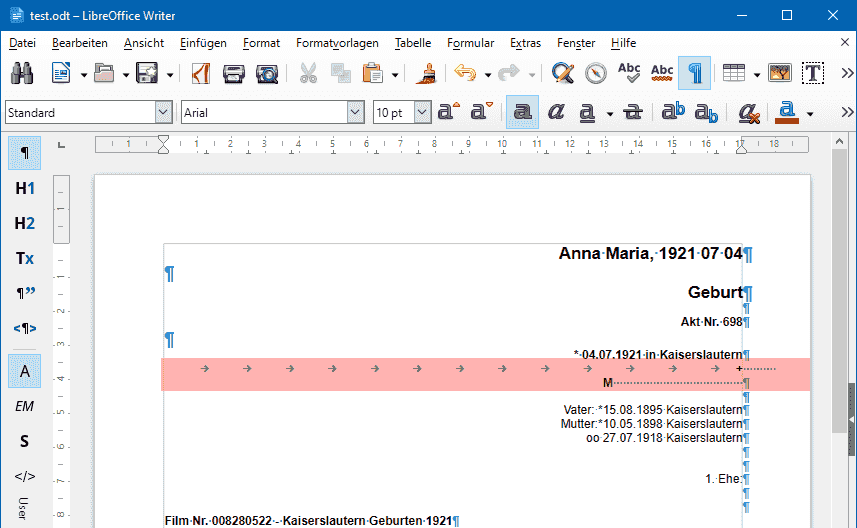This screenshot has height=528, width=857.
Task: Apply Heading 2 style via H2 button
Action: coord(25,224)
